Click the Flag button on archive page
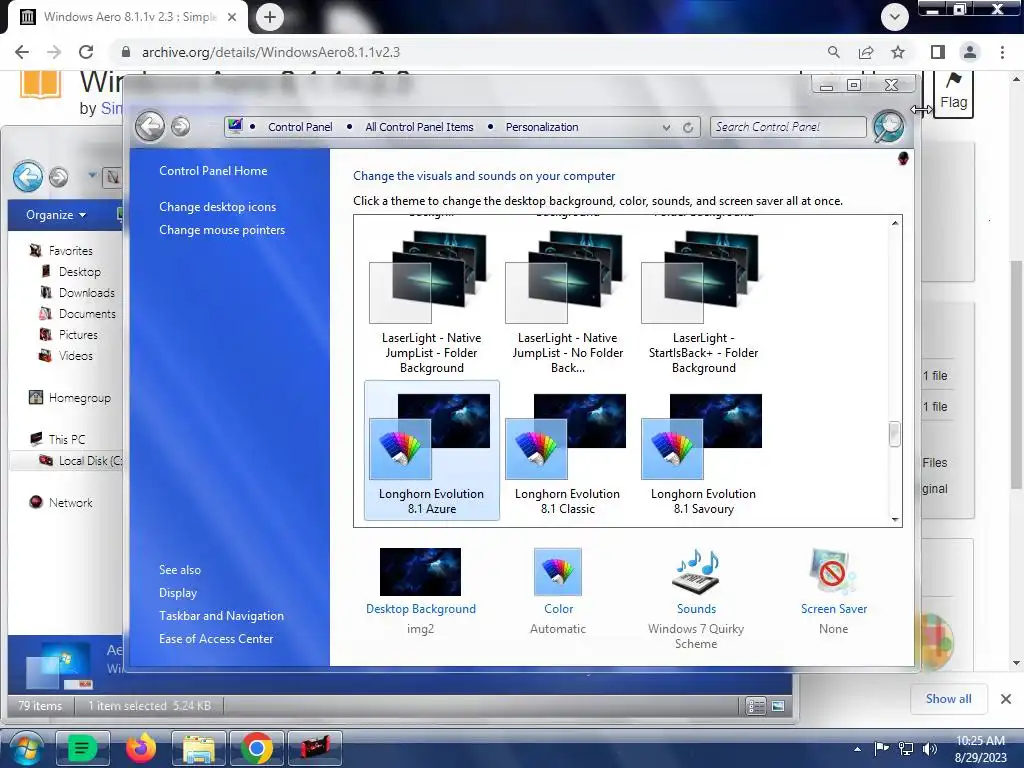 point(953,92)
